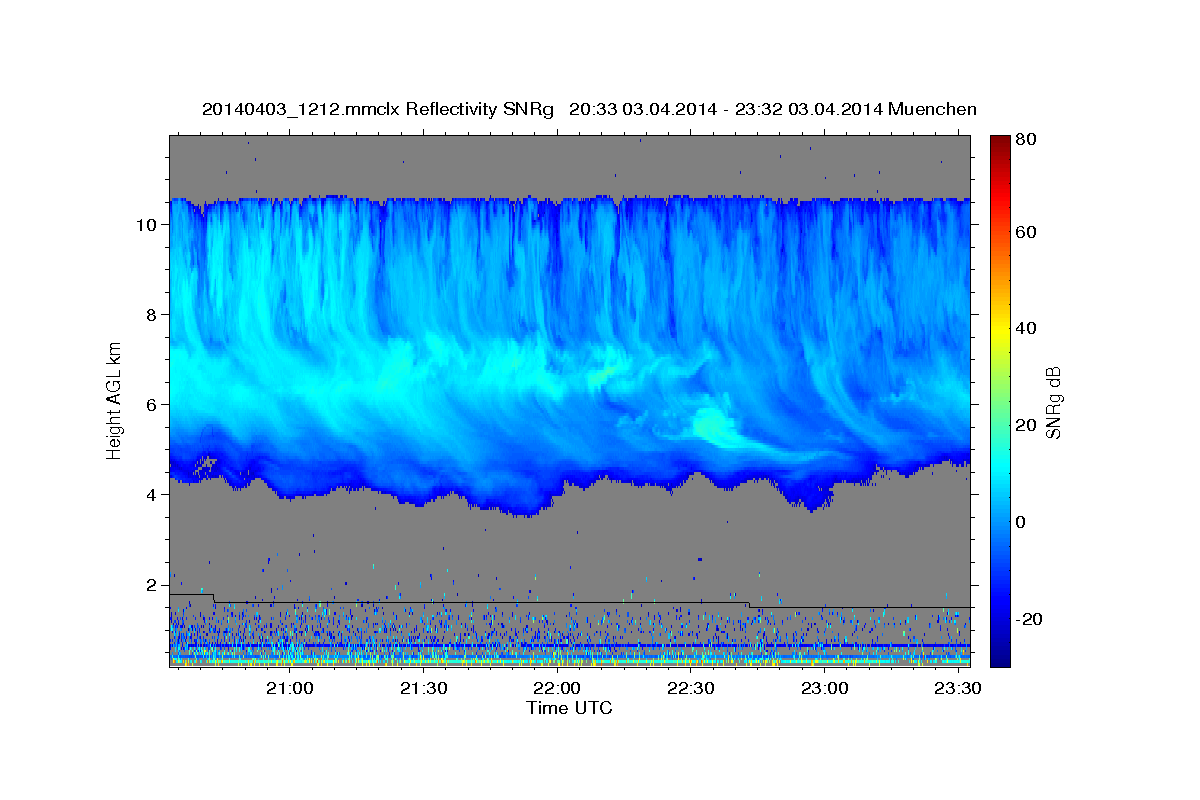Select the 23:00 time tick label
1200x800 pixels.
point(823,688)
